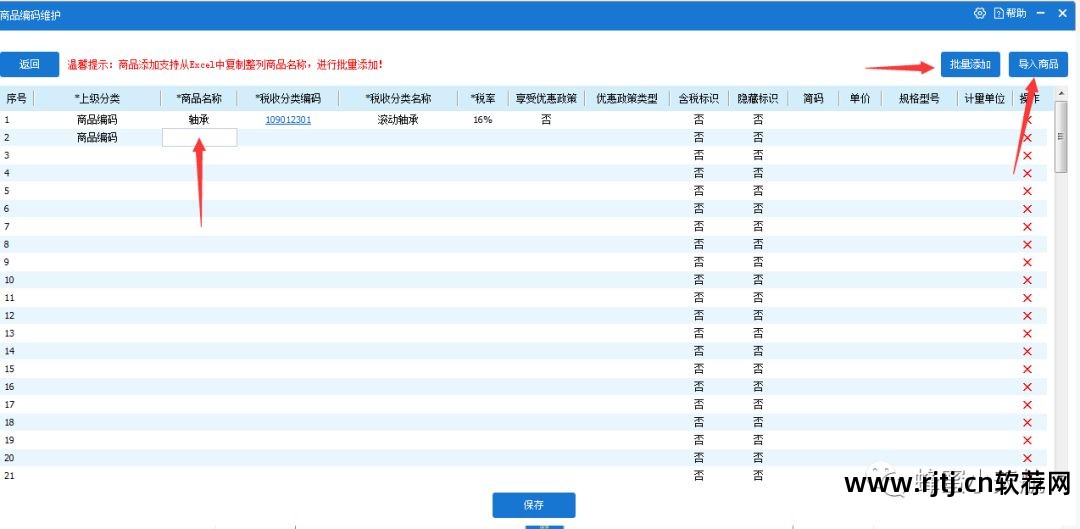1080x529 pixels.
Task: Select the 16% tax rate cell
Action: (x=483, y=120)
